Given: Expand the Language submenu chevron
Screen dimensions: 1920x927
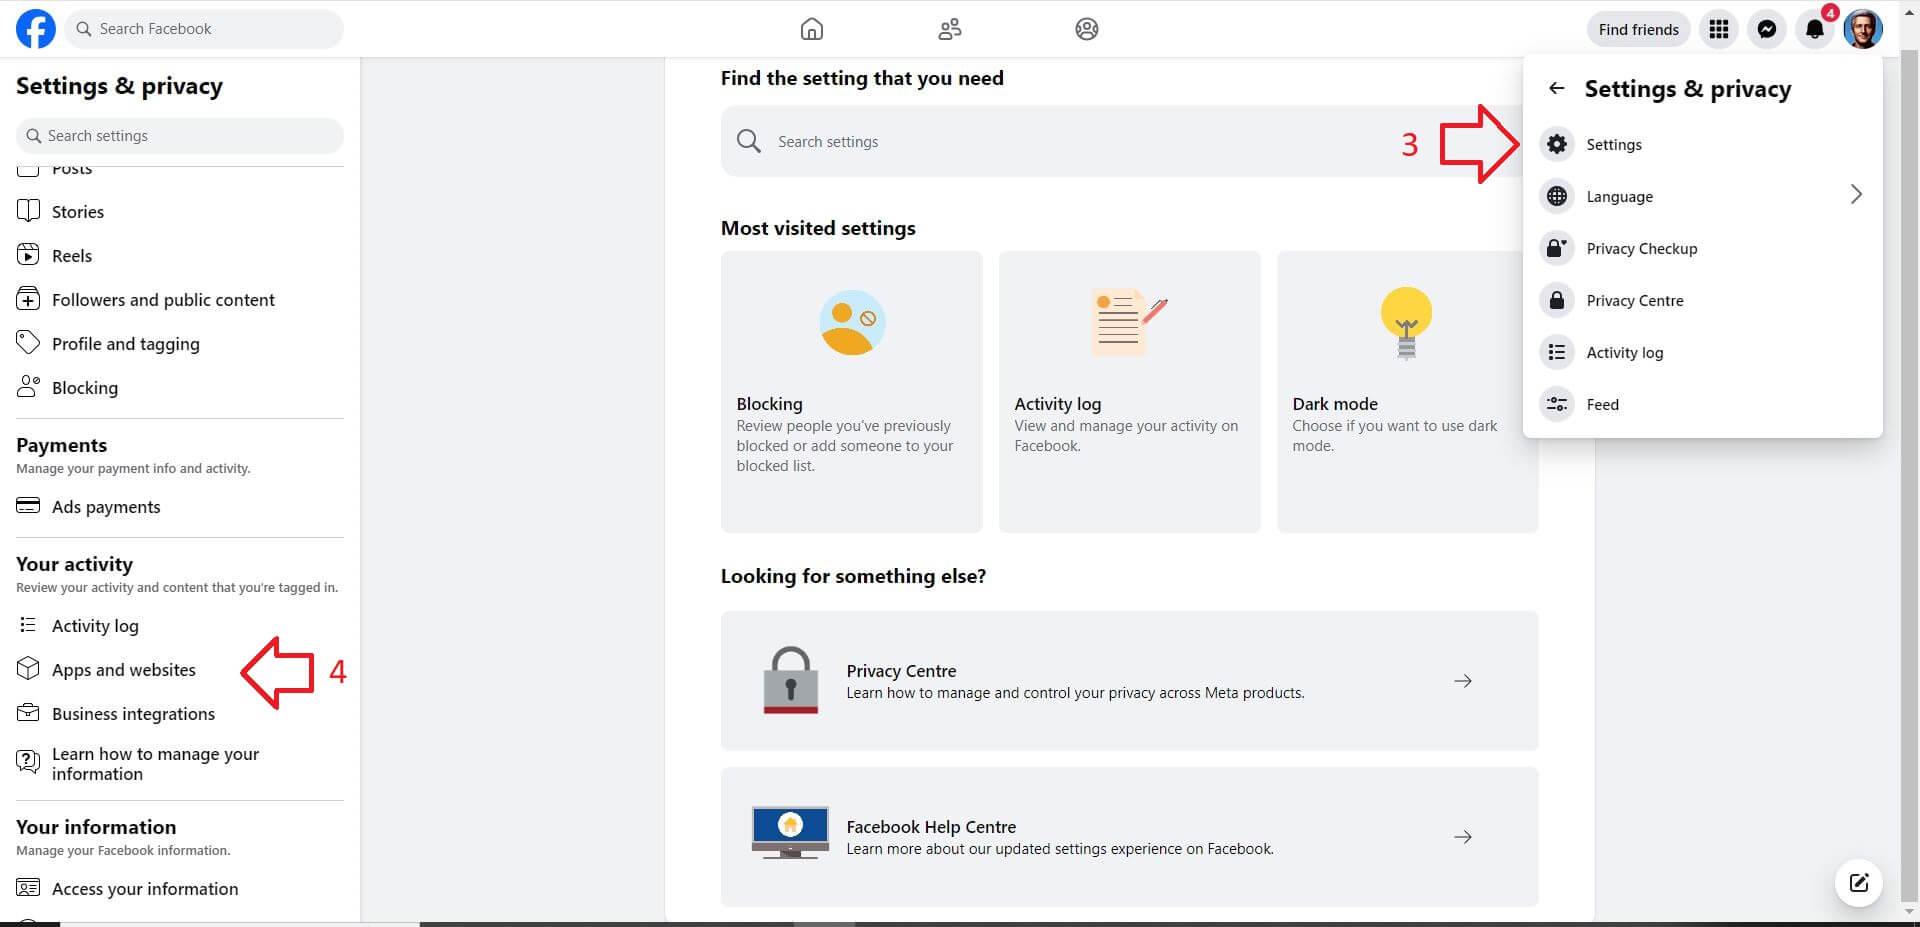Looking at the screenshot, I should (1856, 195).
